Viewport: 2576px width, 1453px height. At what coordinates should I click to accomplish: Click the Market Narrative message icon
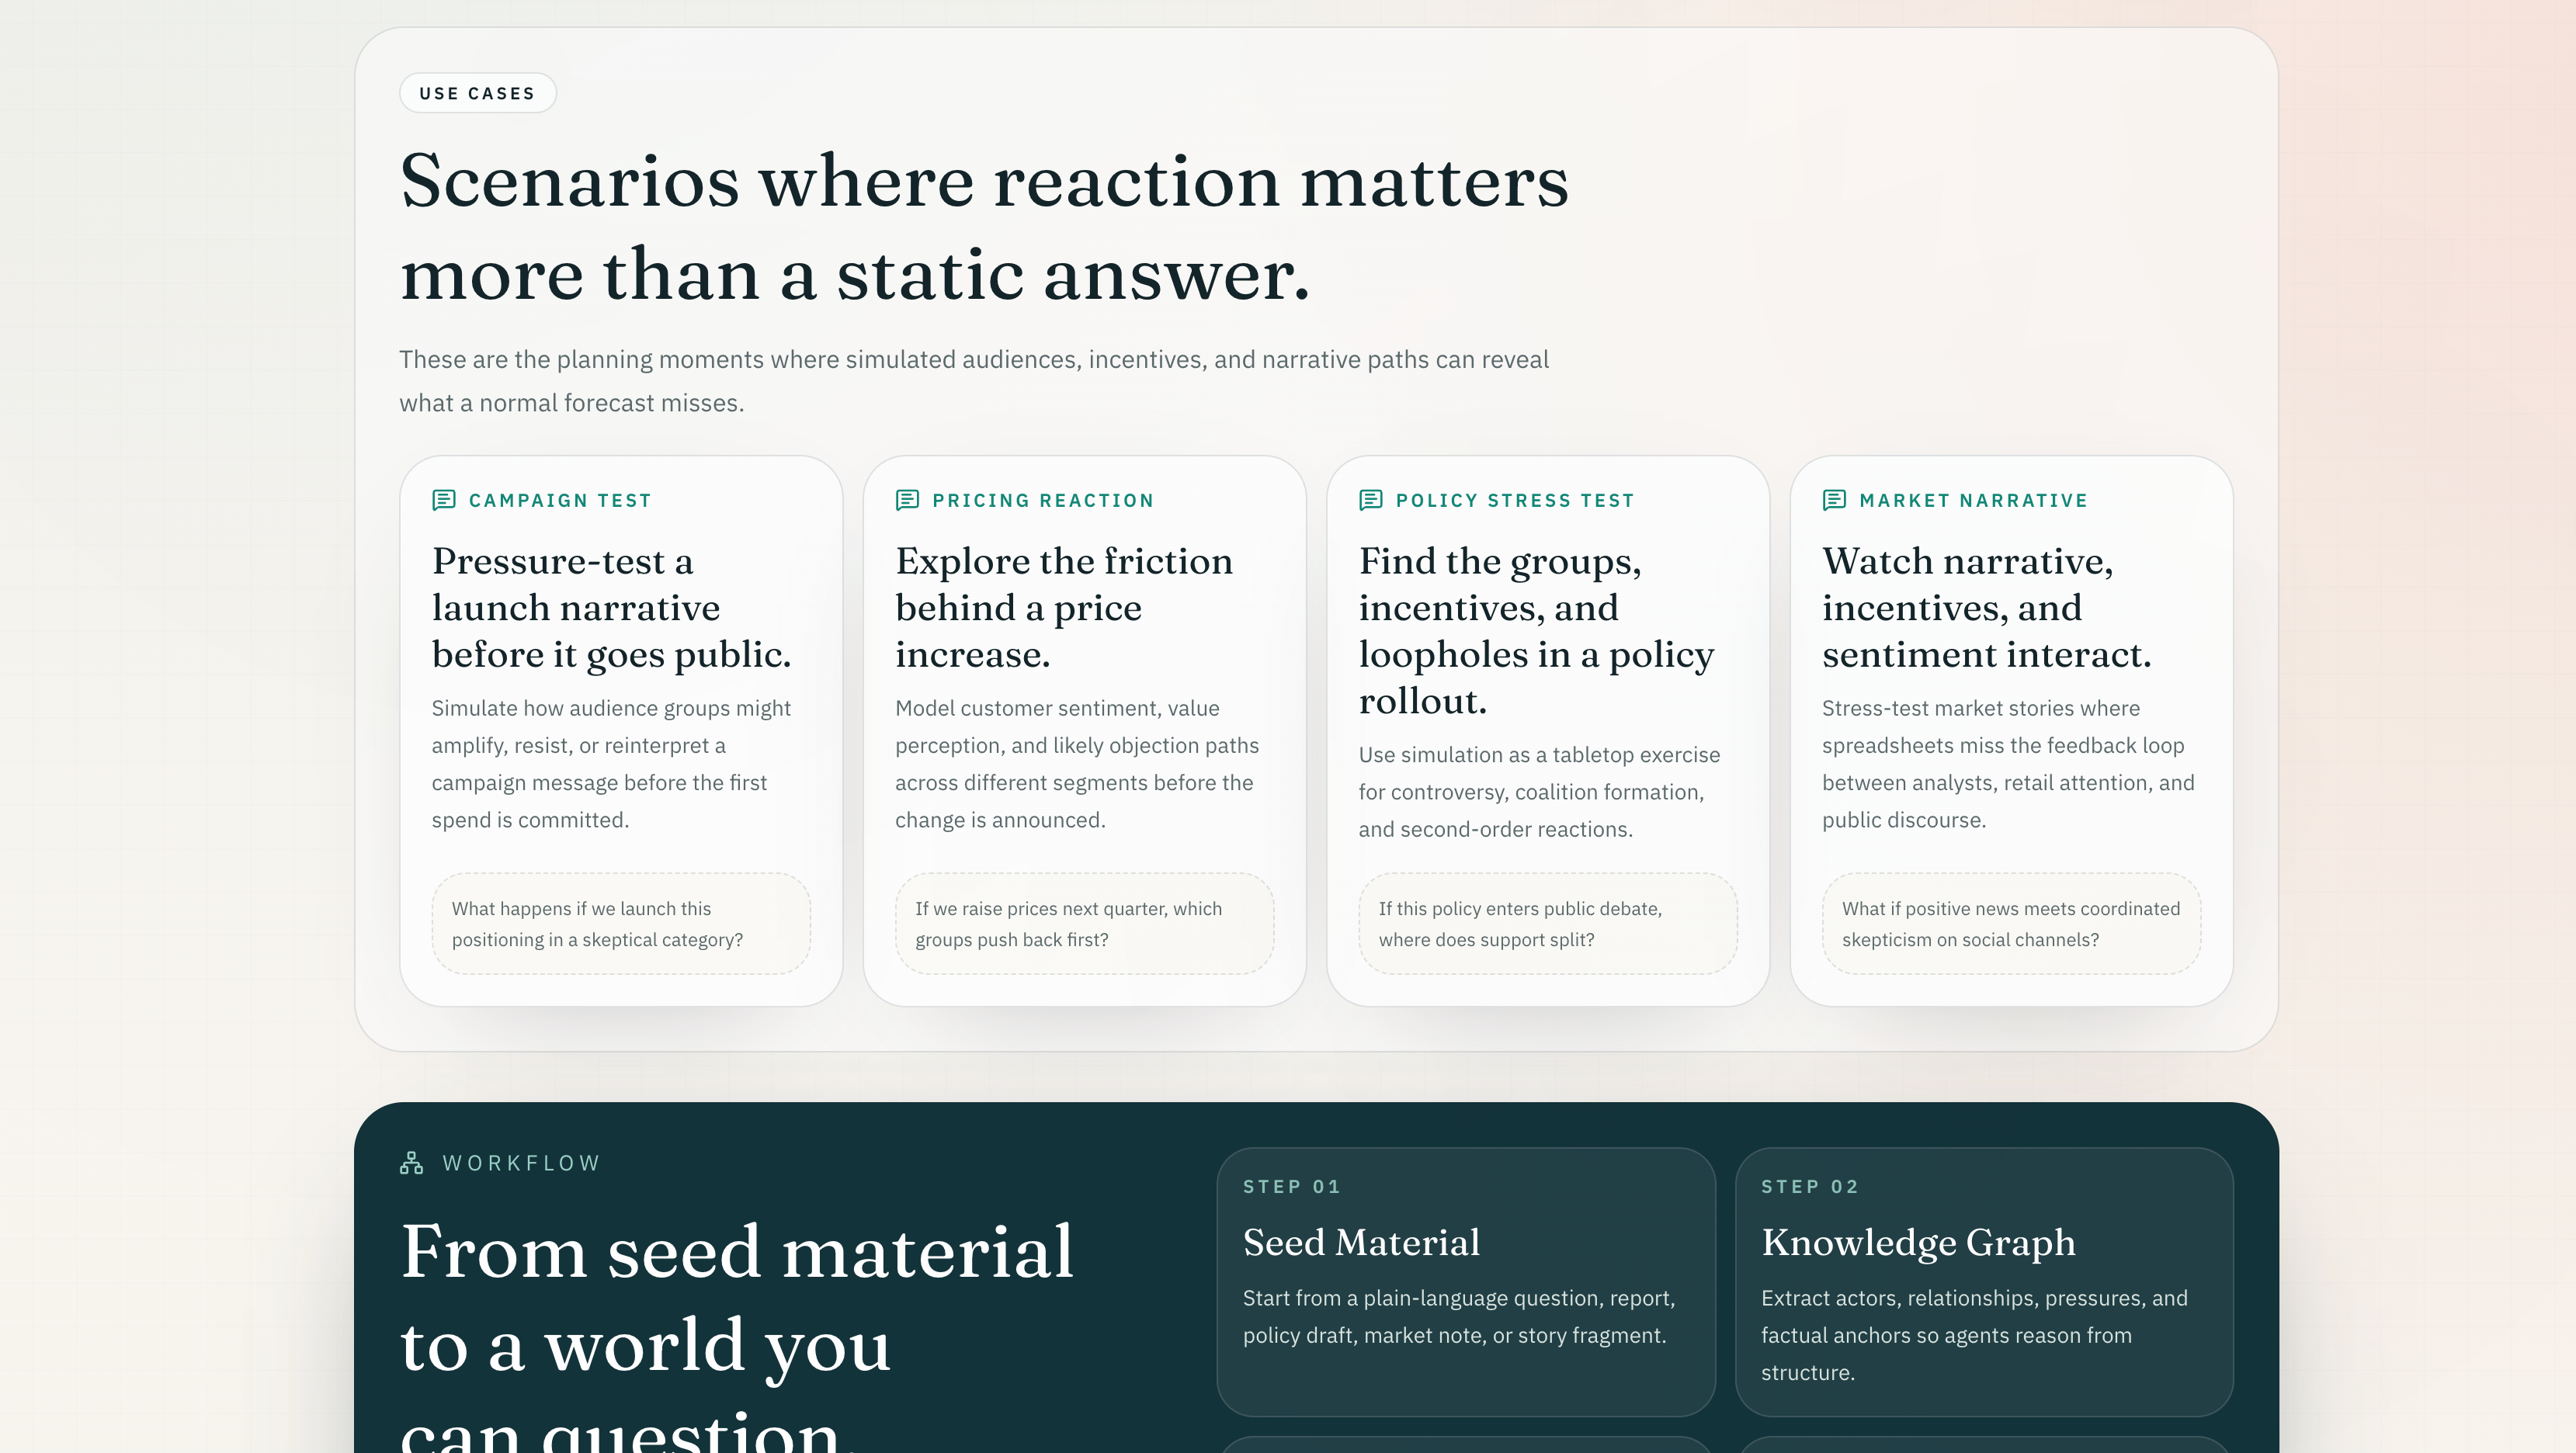pos(1834,500)
